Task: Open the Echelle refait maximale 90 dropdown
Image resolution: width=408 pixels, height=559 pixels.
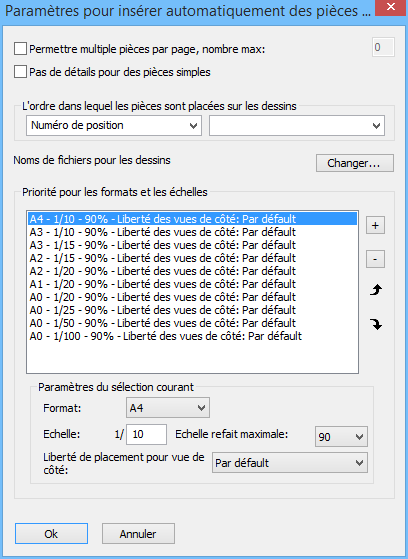Action: (341, 436)
